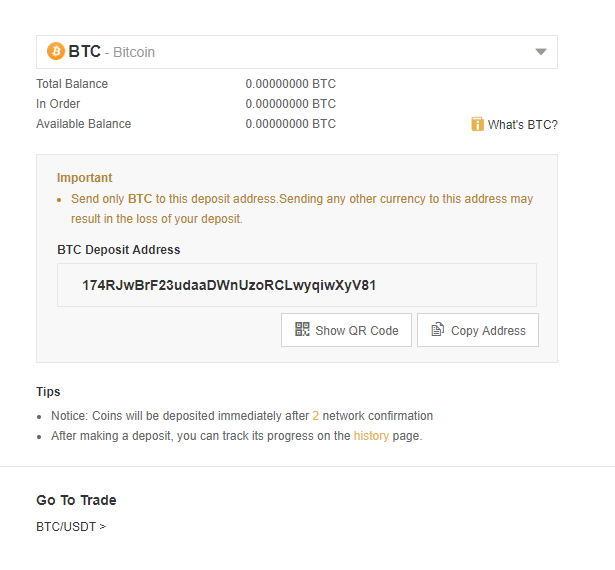Click the BTC Deposit Address label
This screenshot has height=570, width=615.
click(x=118, y=250)
